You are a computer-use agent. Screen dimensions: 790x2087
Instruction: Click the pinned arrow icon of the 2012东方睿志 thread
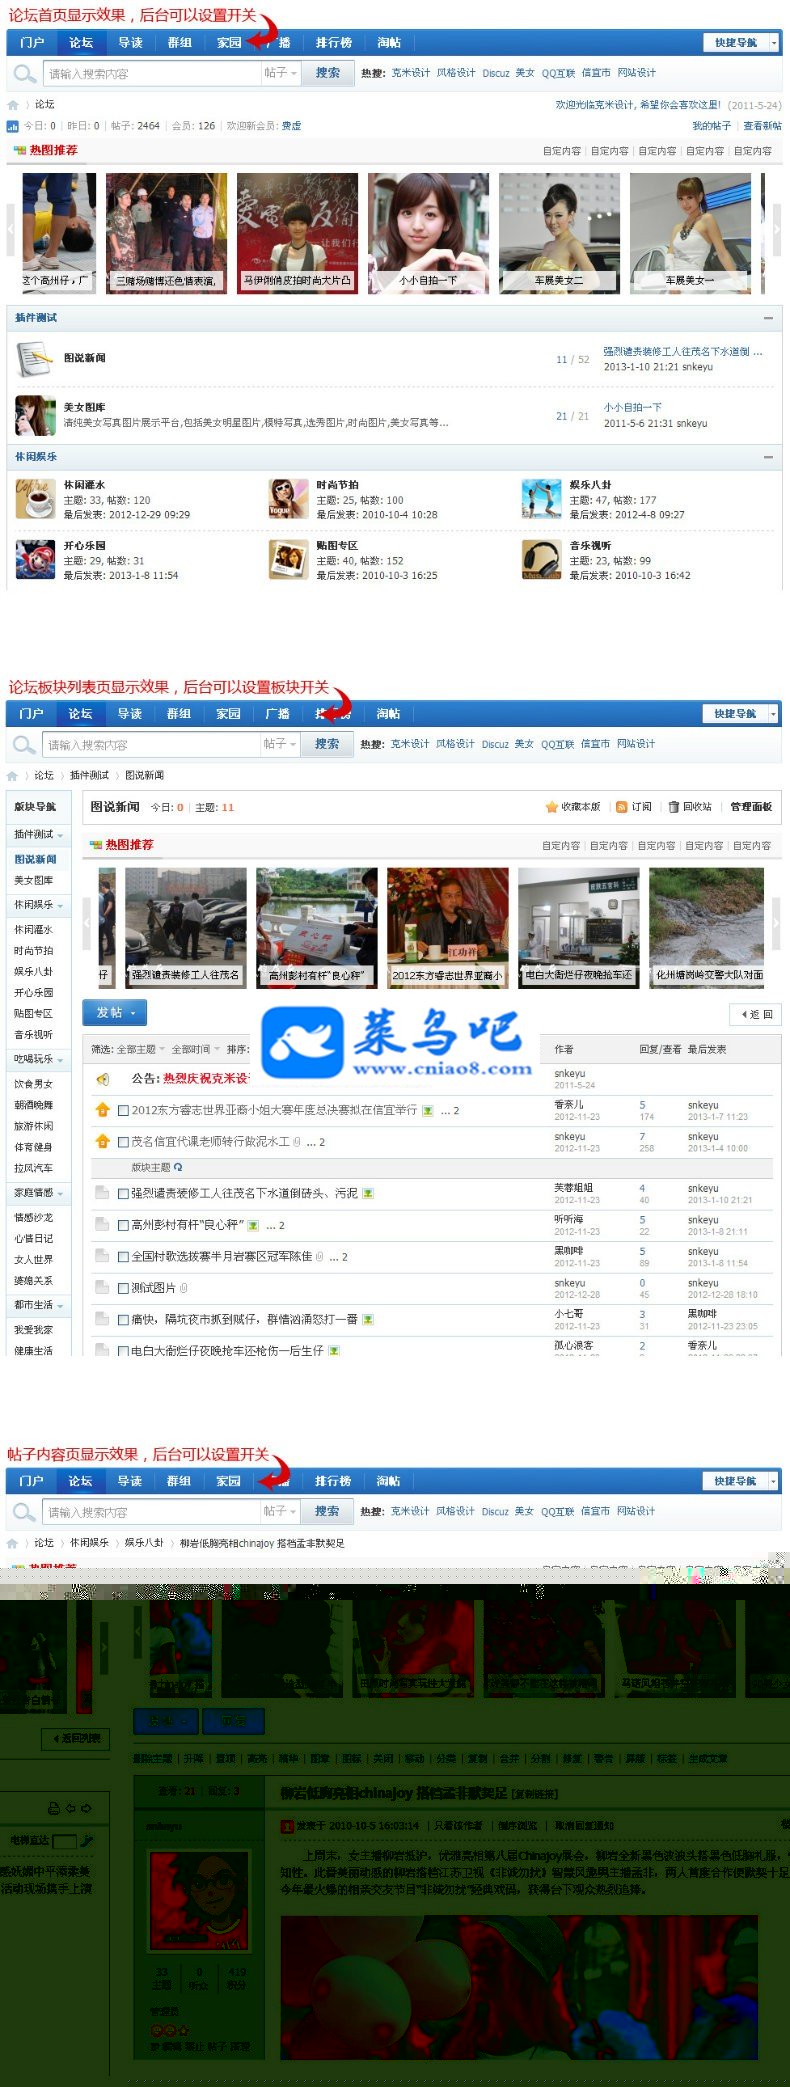[x=102, y=1110]
